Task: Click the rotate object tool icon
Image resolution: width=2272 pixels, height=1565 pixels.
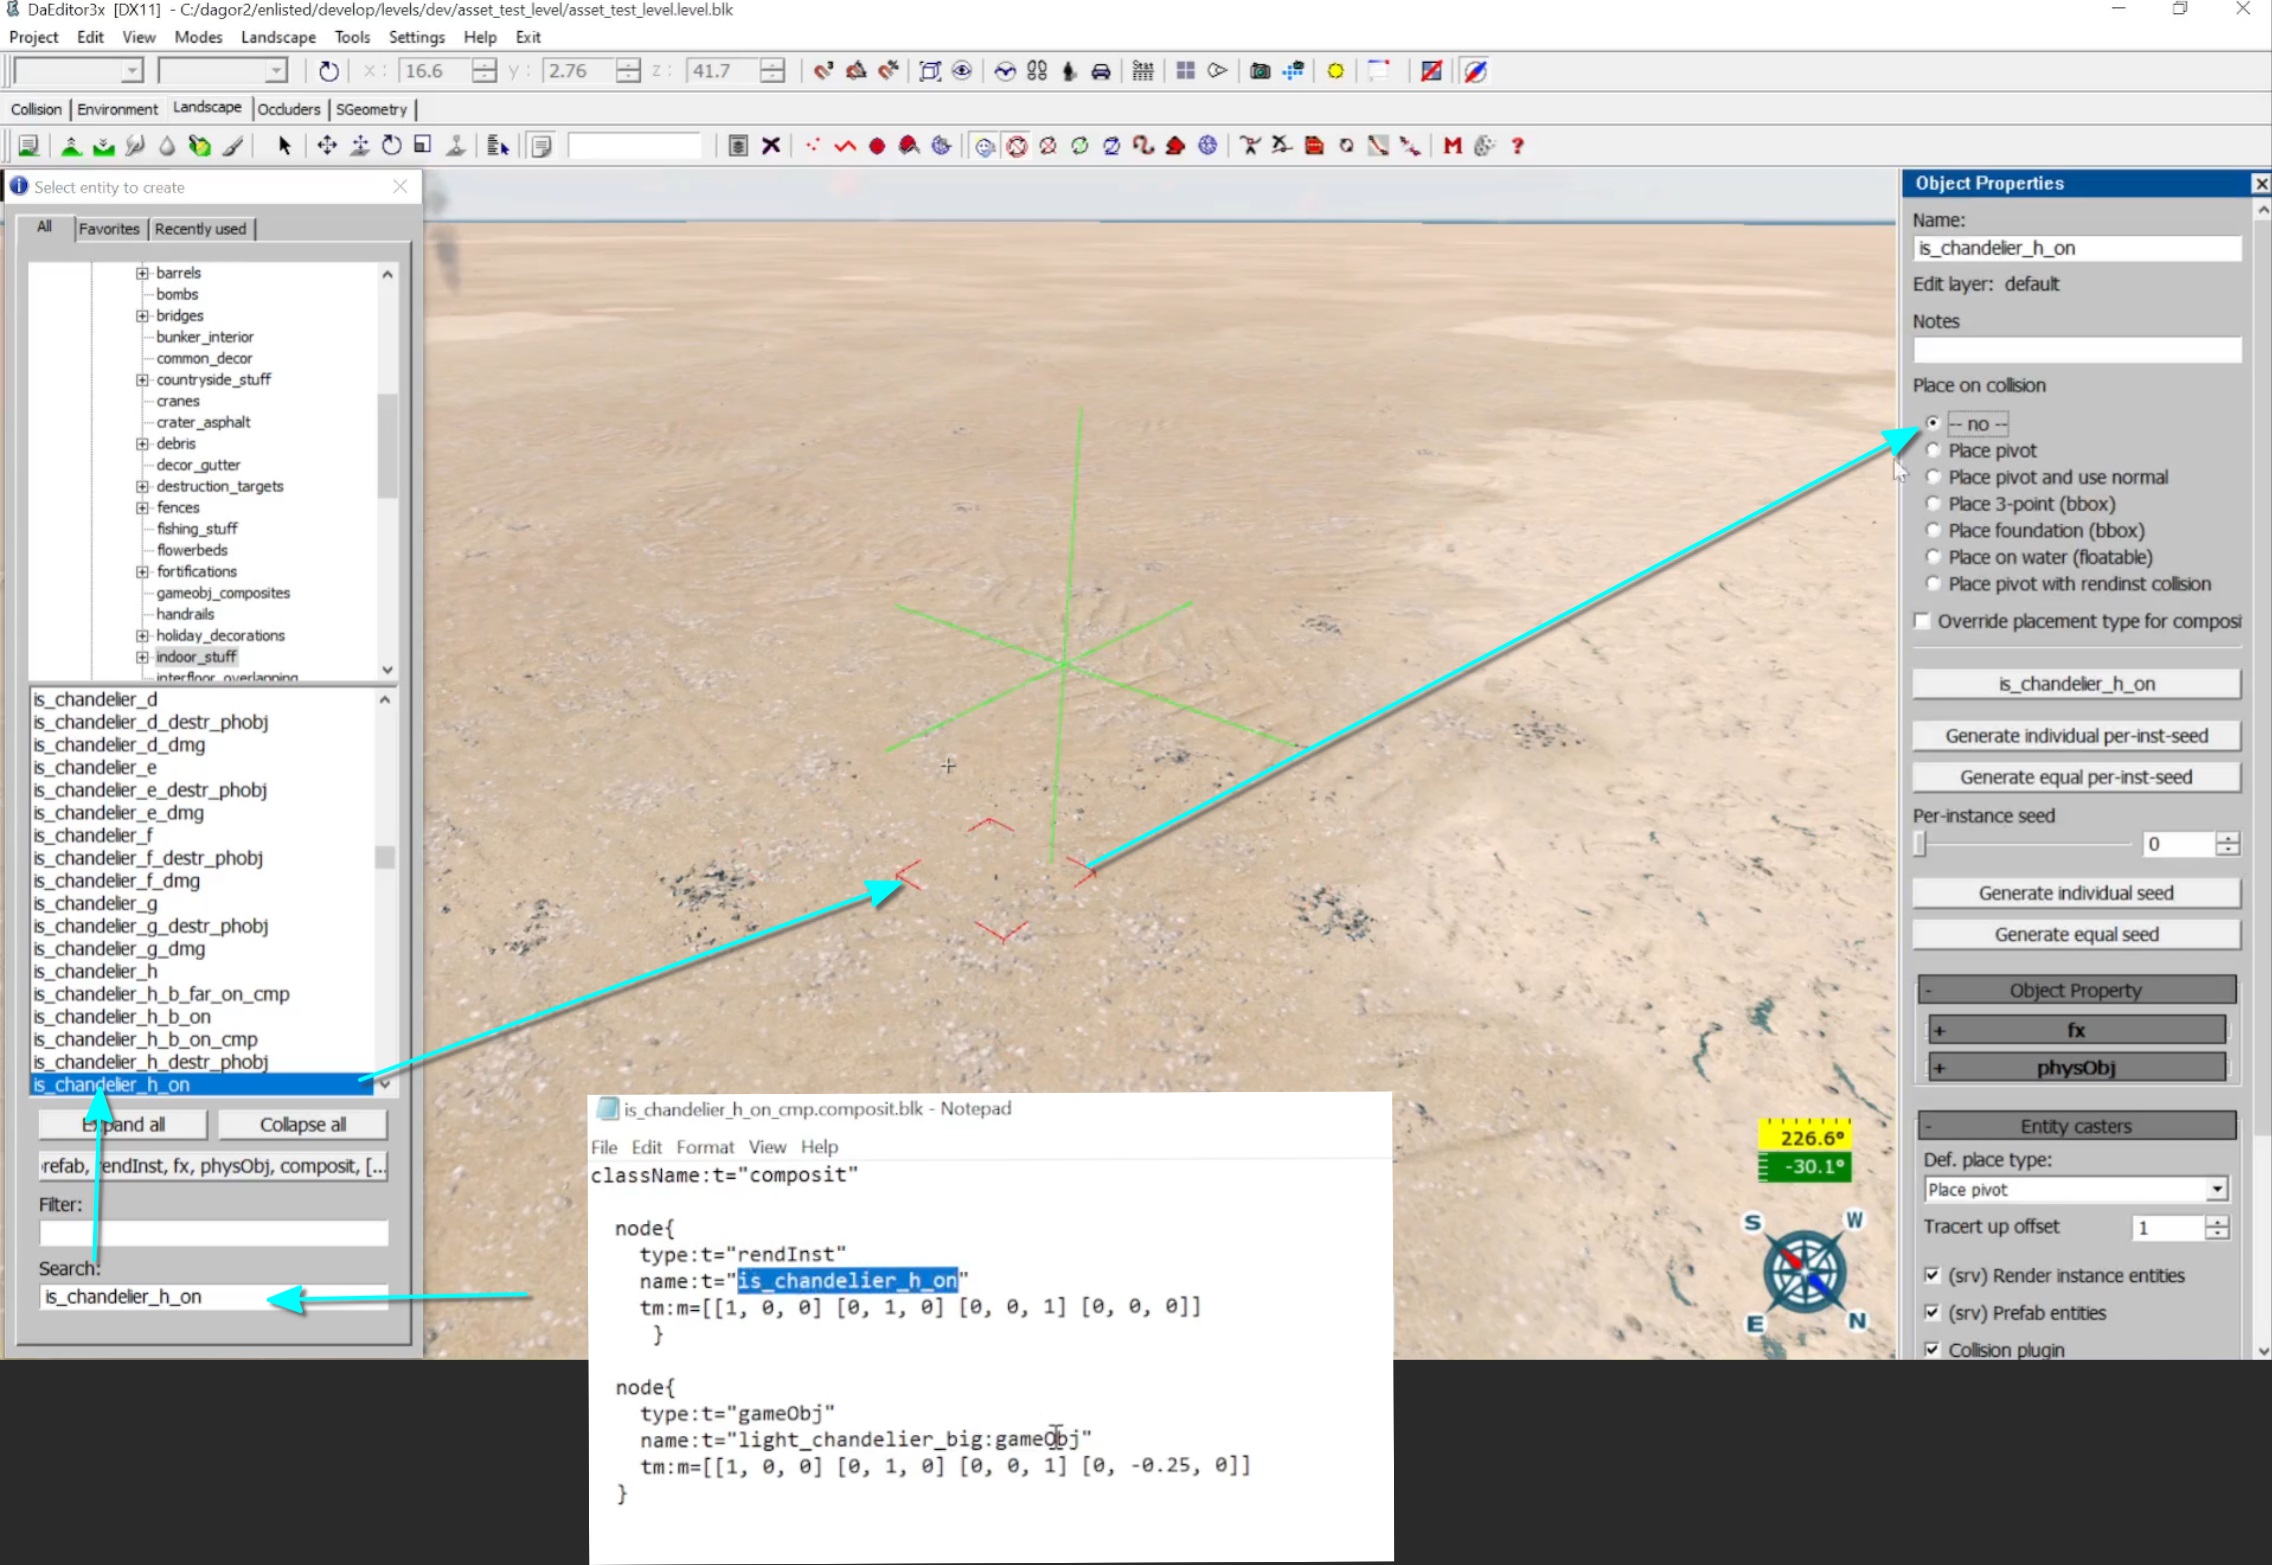Action: (391, 146)
